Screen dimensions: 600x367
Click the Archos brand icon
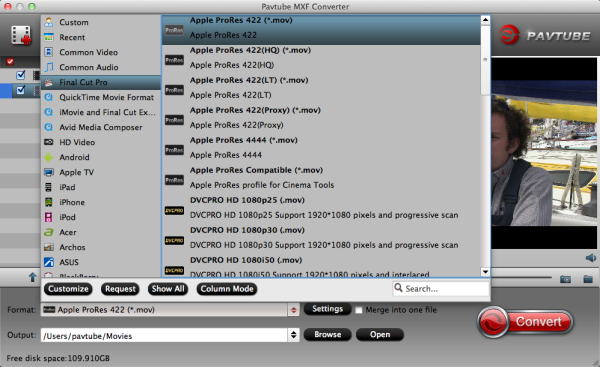pyautogui.click(x=49, y=247)
